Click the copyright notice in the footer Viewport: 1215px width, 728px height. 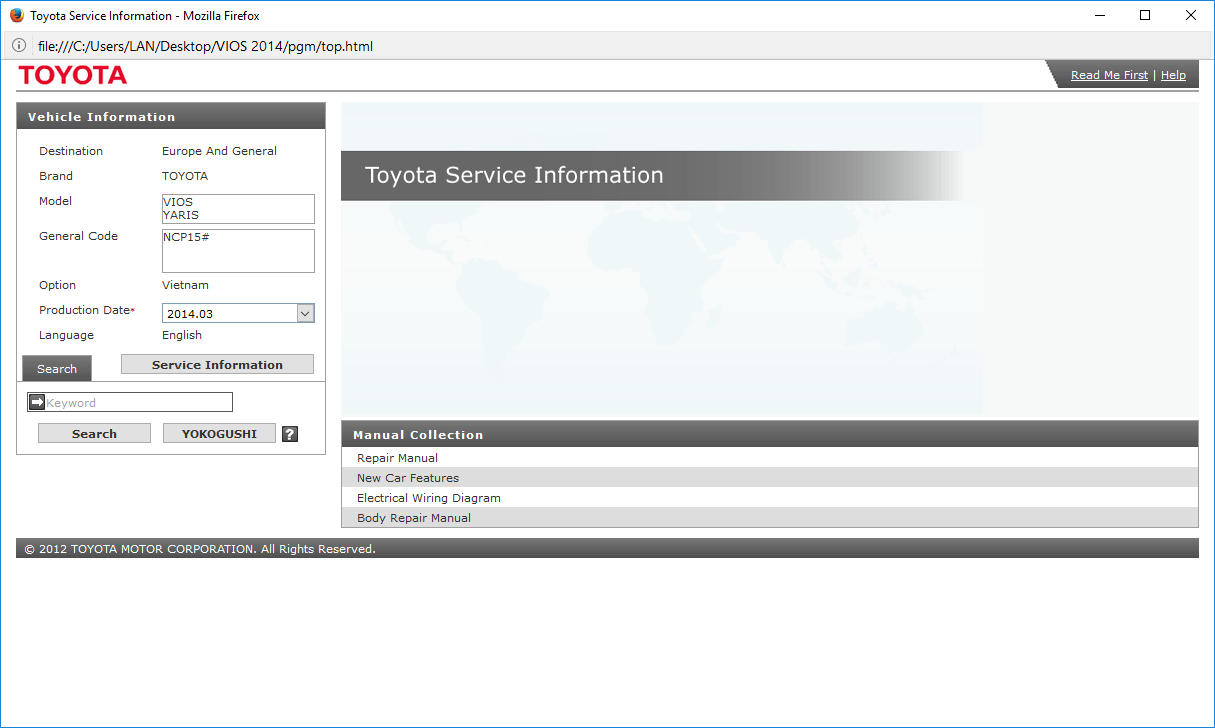(x=200, y=549)
